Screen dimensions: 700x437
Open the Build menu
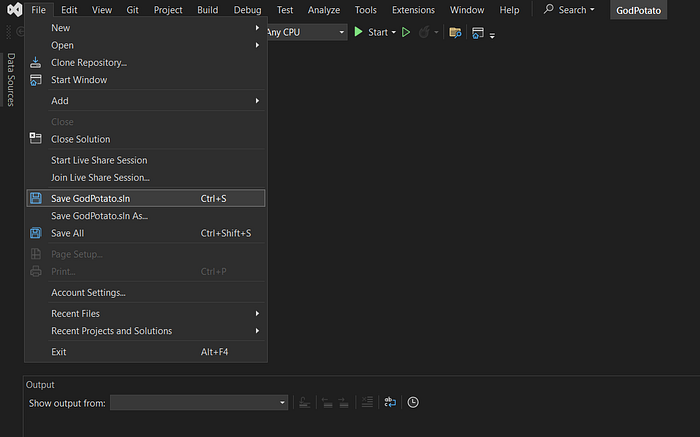click(x=208, y=9)
